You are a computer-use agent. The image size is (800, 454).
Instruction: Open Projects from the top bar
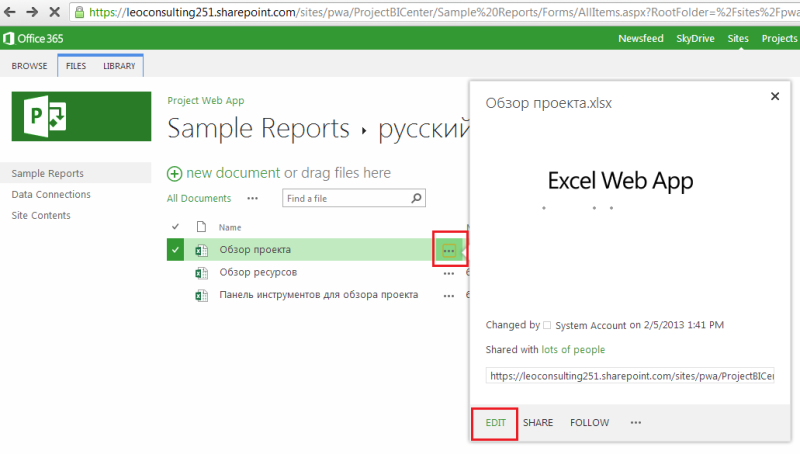click(x=779, y=38)
